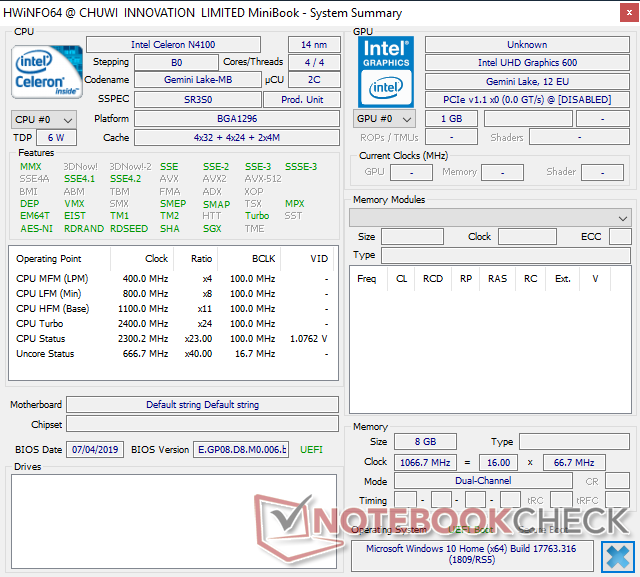Image resolution: width=640 pixels, height=577 pixels.
Task: Click the PCIe v1.1 x0 DISABLED field
Action: tap(527, 100)
